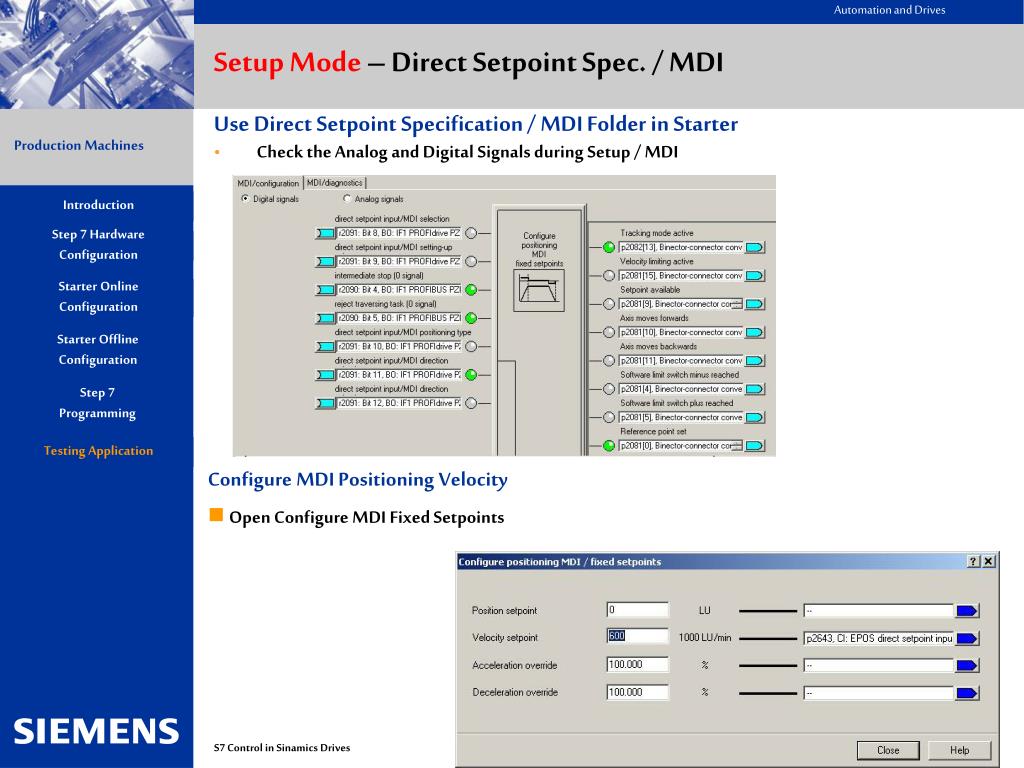Open interconnect icon for r2091 Bit 10 signal
Image resolution: width=1024 pixels, height=768 pixels.
tap(325, 347)
